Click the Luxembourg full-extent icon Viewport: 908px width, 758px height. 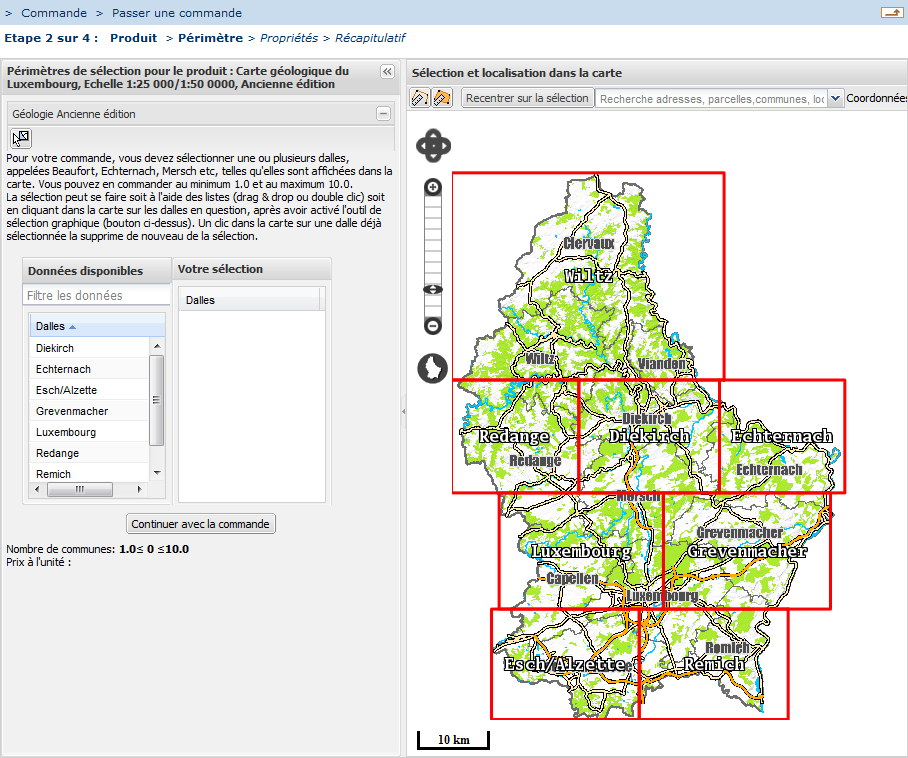tap(432, 368)
